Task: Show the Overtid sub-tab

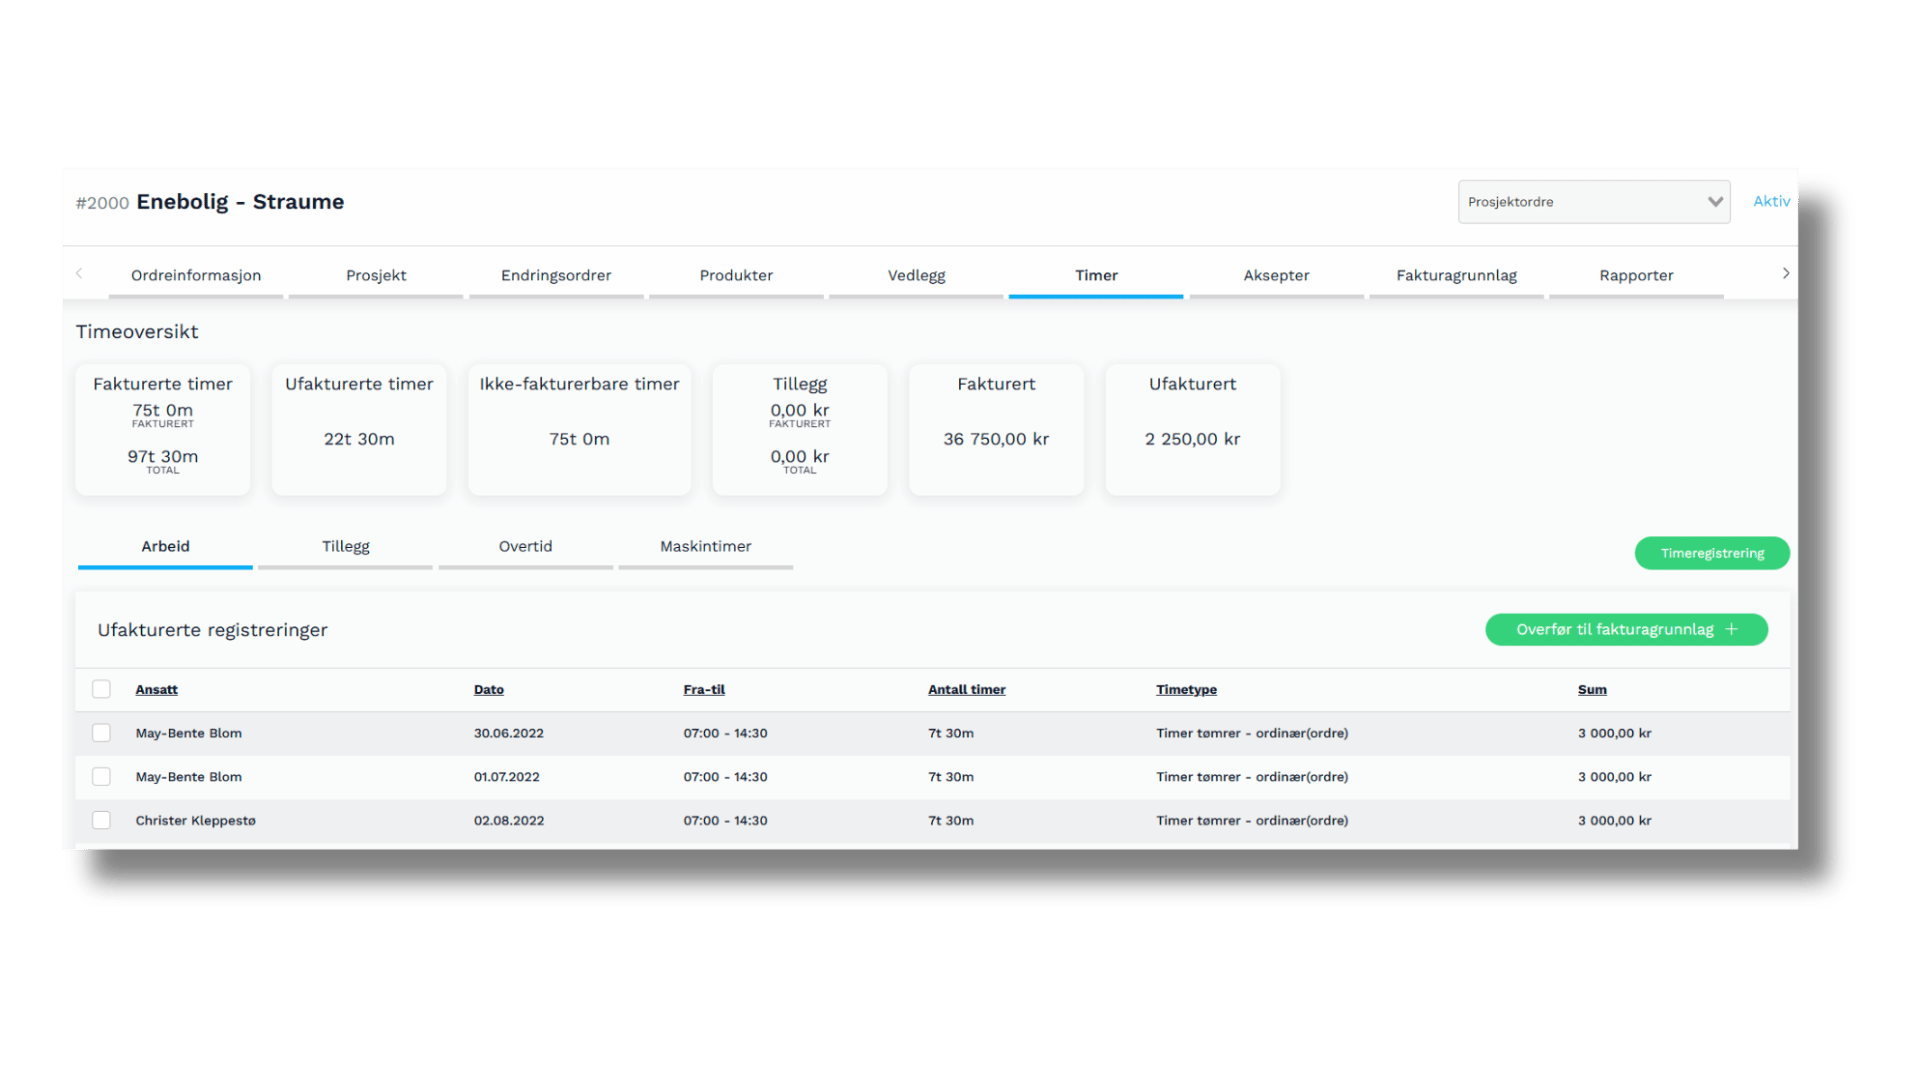Action: point(525,546)
